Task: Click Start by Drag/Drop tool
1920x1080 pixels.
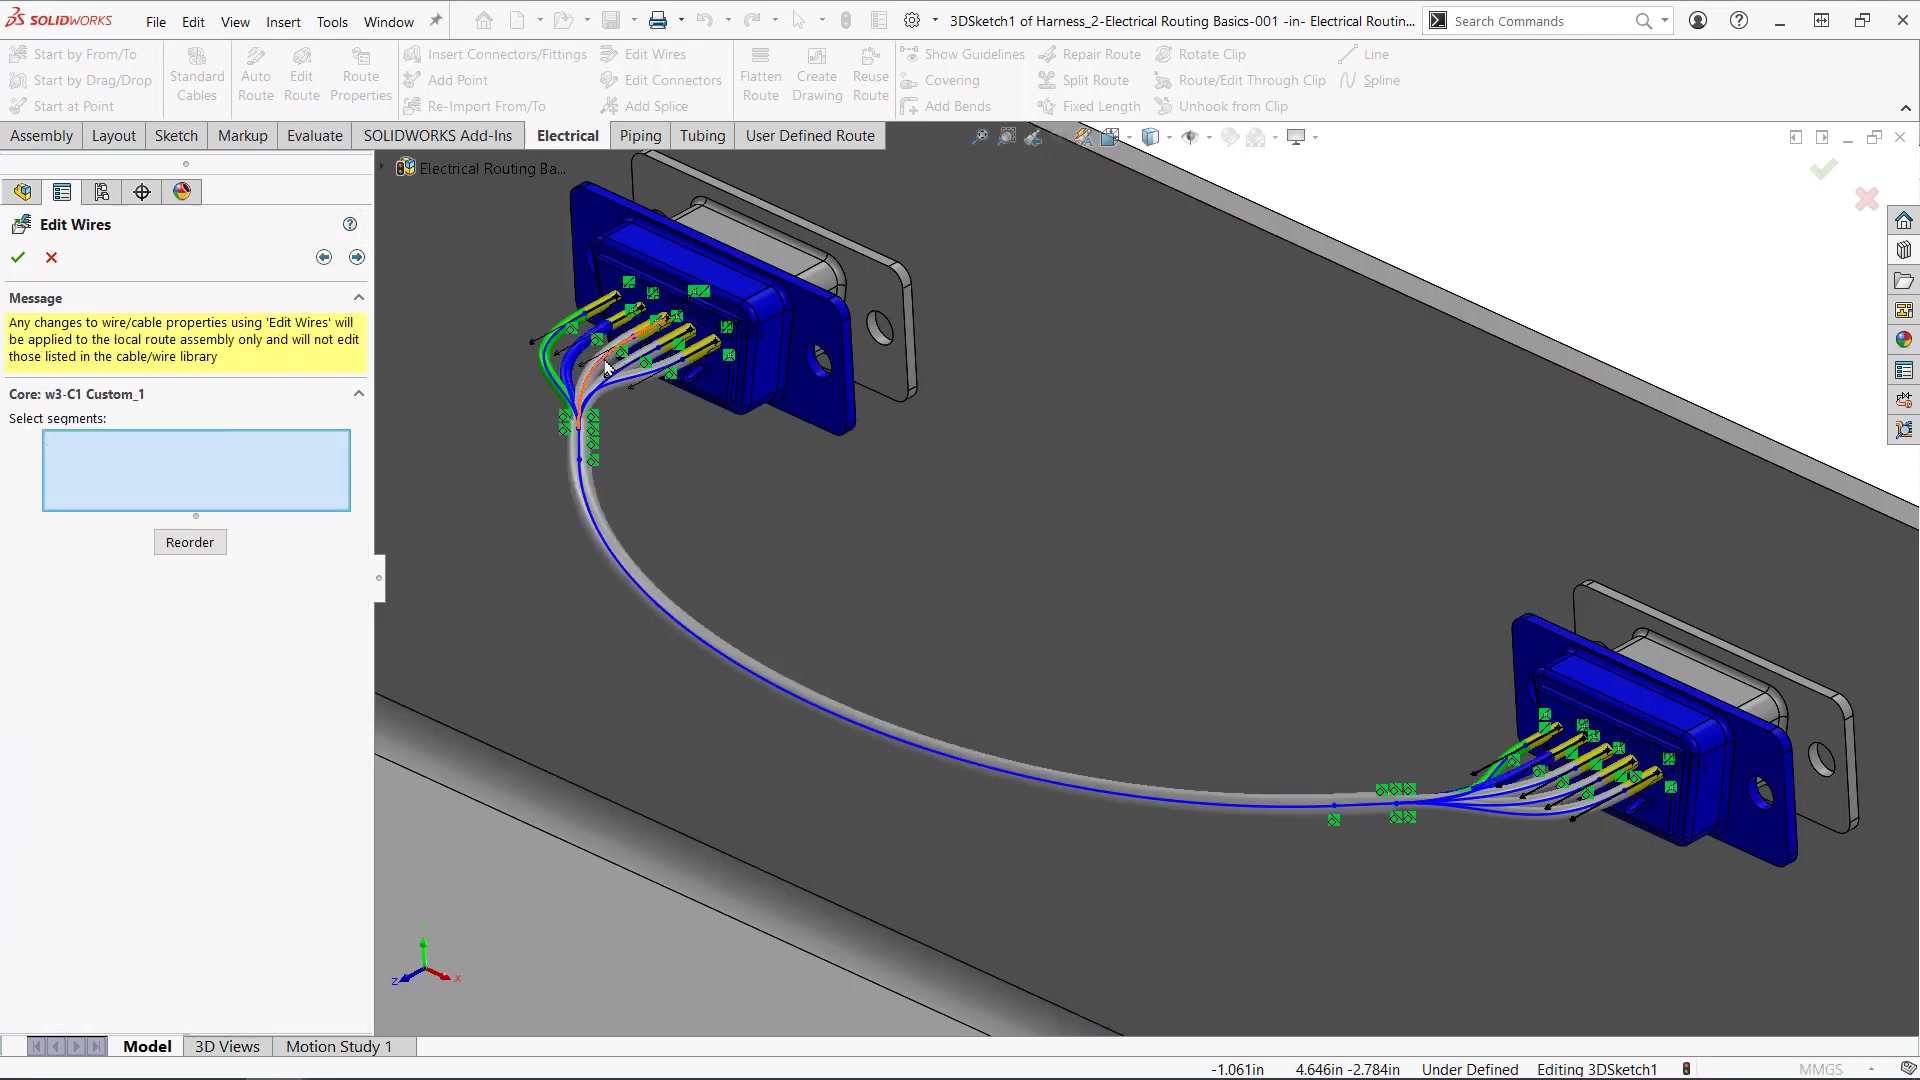Action: point(80,80)
